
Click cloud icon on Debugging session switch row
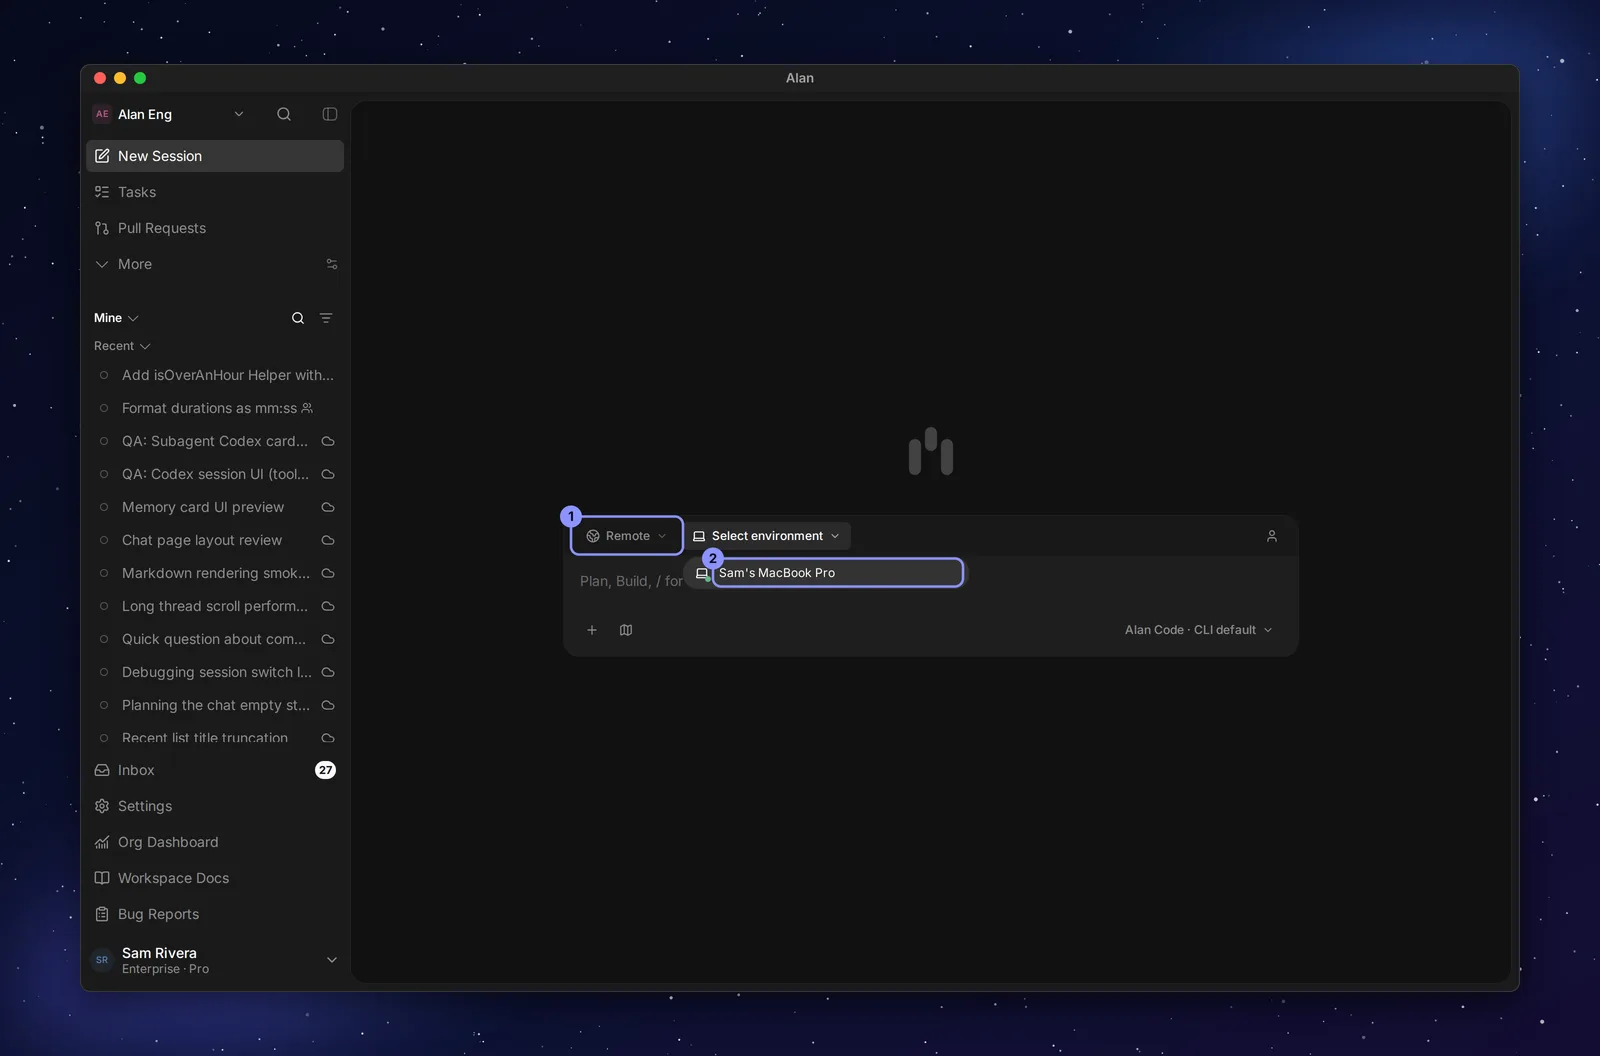(x=328, y=672)
